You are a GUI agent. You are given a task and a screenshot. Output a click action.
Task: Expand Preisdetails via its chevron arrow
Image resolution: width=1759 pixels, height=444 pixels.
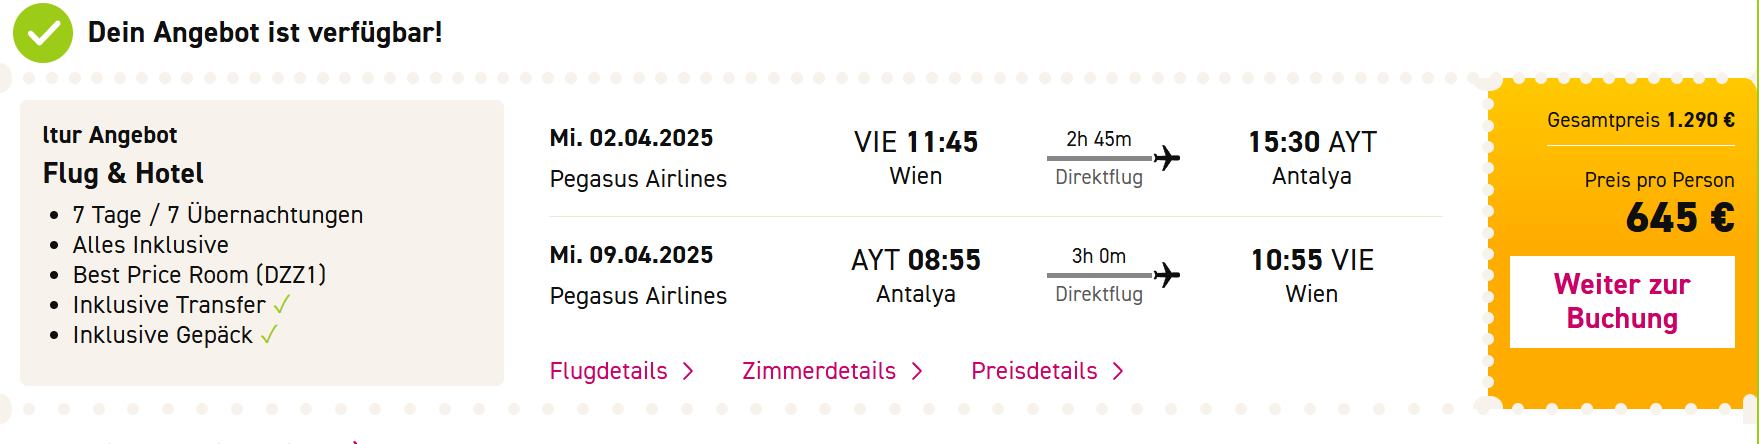[1118, 371]
